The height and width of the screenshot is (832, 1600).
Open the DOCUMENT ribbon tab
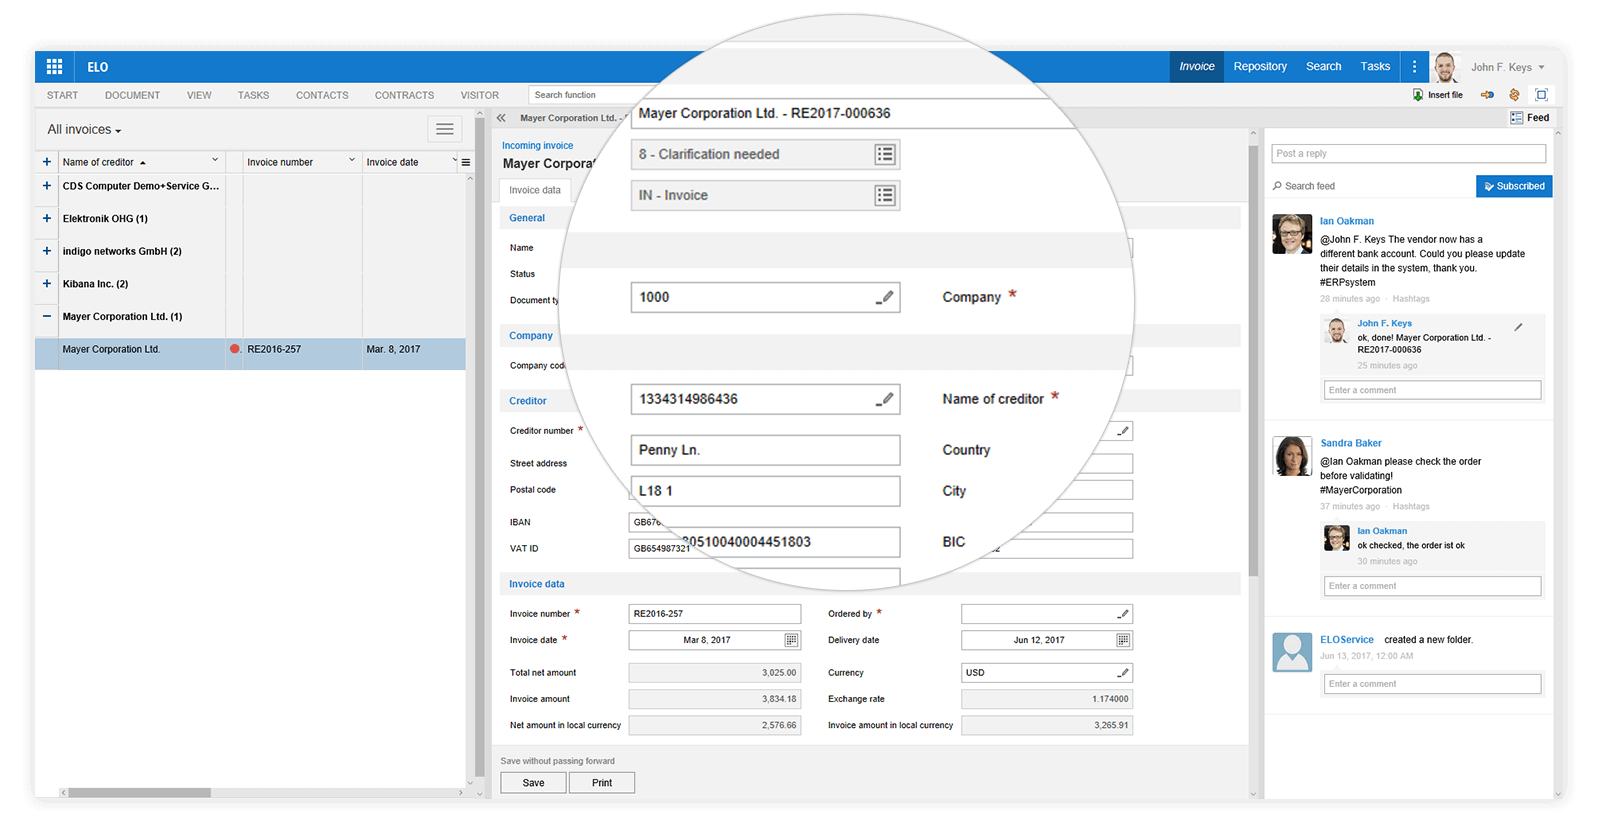click(132, 95)
